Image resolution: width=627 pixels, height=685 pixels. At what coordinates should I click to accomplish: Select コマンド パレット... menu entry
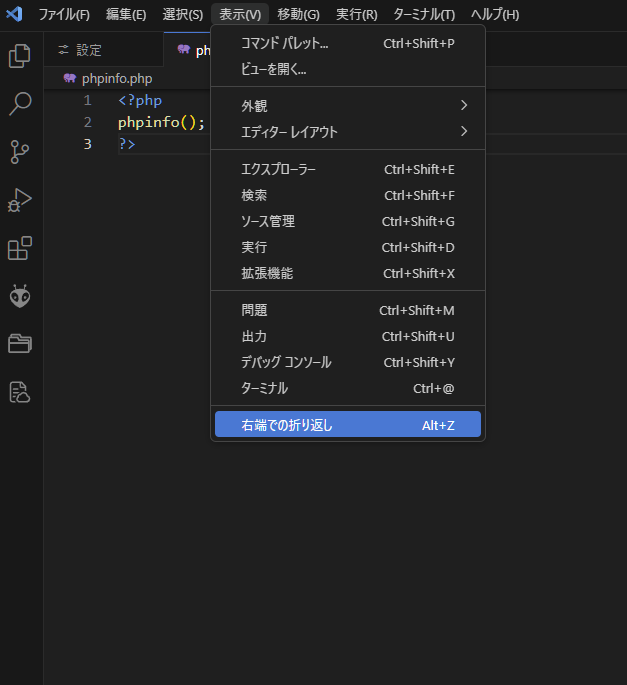(348, 43)
